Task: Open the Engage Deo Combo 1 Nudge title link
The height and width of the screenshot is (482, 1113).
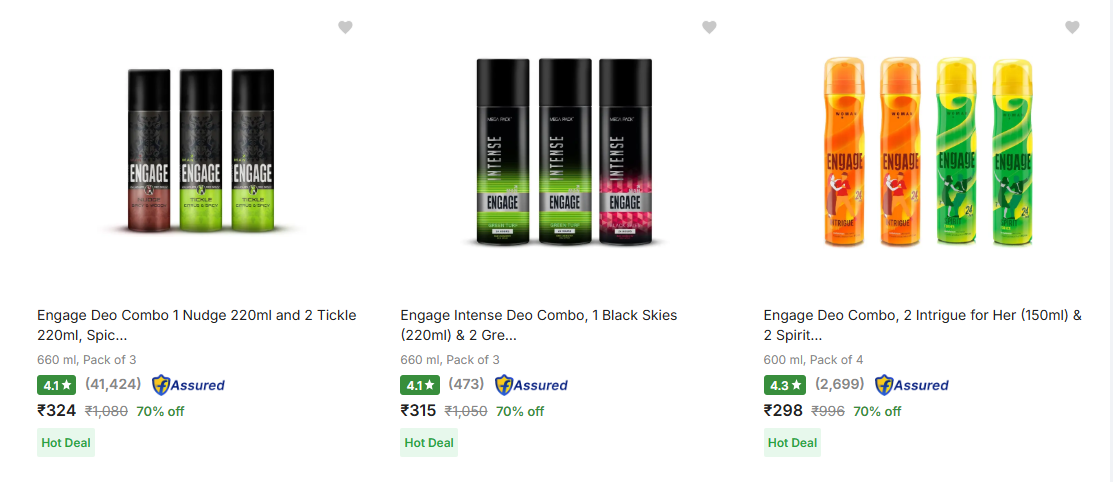Action: pos(197,325)
